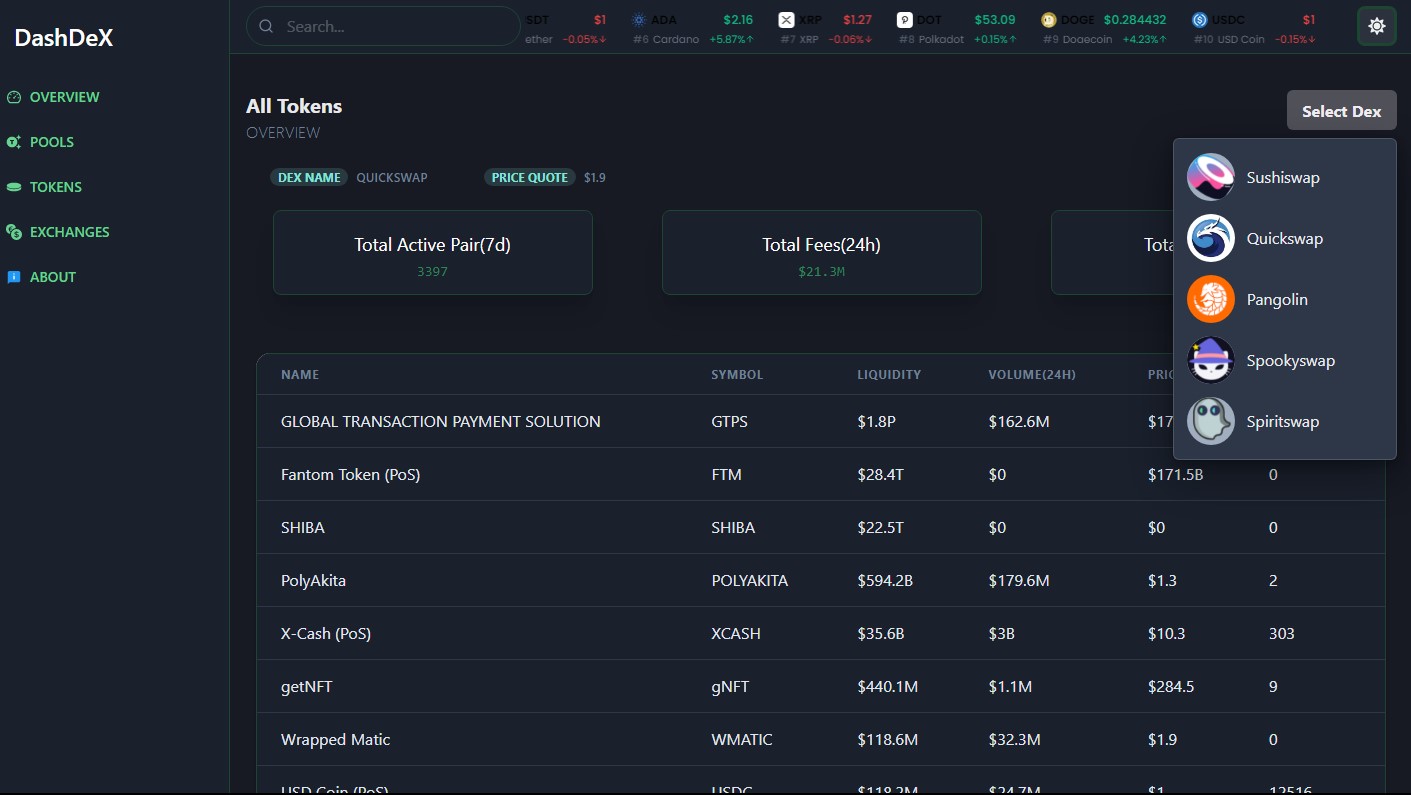Select the PolyAkita token name
The height and width of the screenshot is (795, 1411).
313,581
